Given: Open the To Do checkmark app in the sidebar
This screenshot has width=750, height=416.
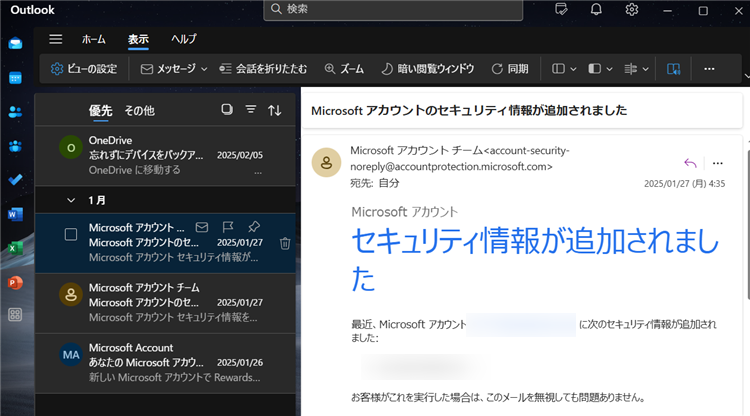Looking at the screenshot, I should (x=15, y=179).
